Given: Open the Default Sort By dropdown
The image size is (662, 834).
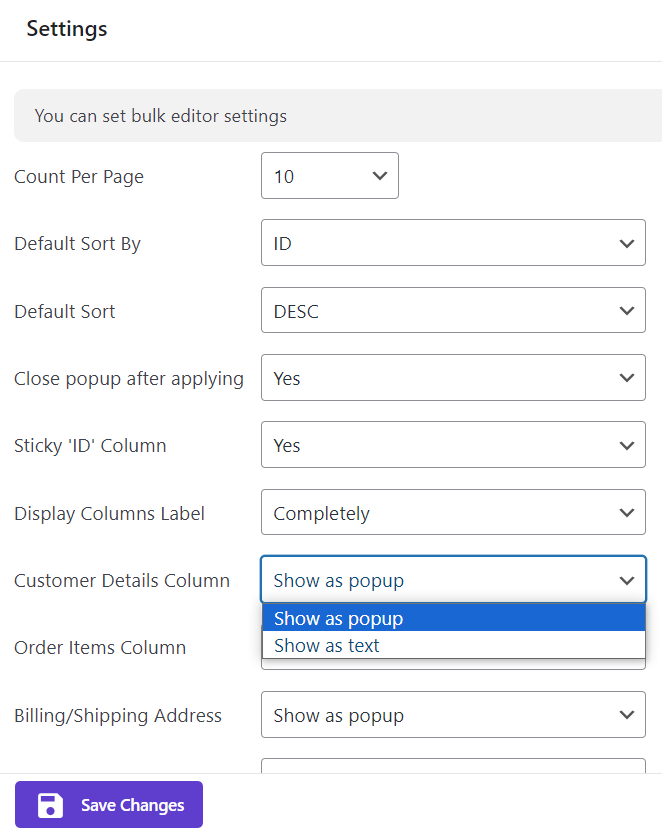Looking at the screenshot, I should pos(452,244).
